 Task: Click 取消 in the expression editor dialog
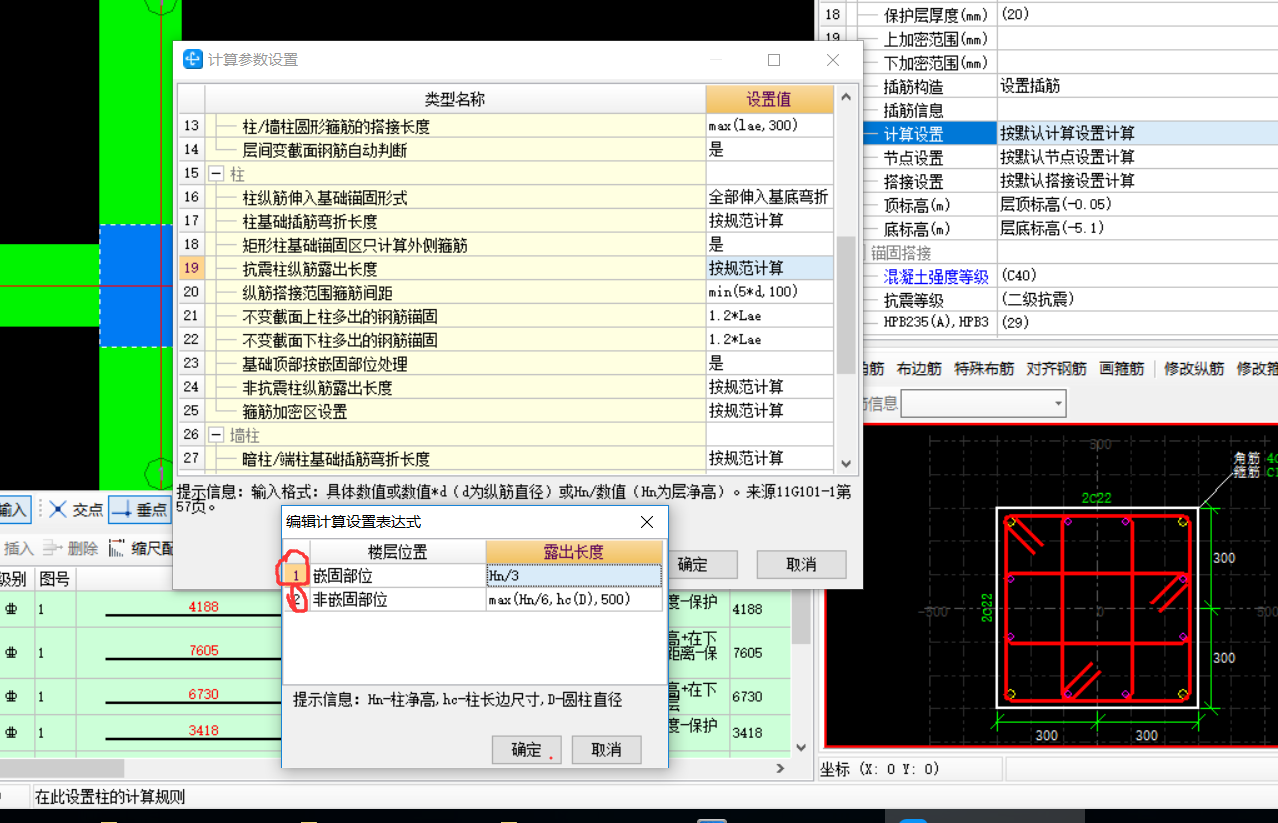pos(606,749)
